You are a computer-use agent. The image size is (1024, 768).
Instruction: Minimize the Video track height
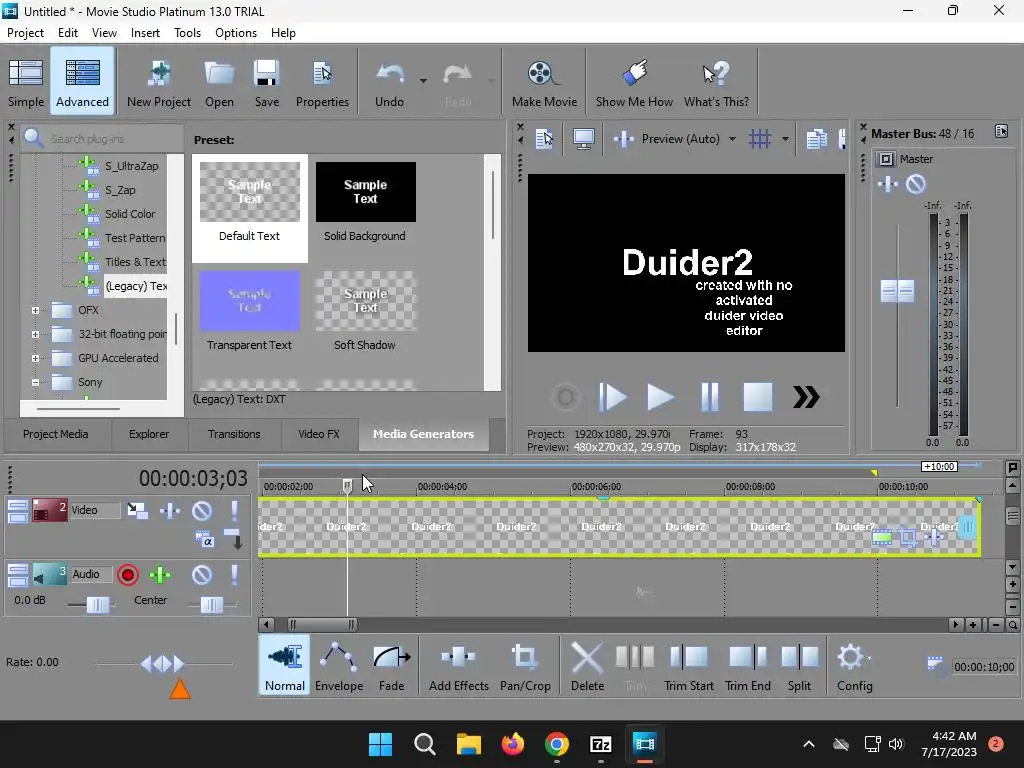(18, 511)
